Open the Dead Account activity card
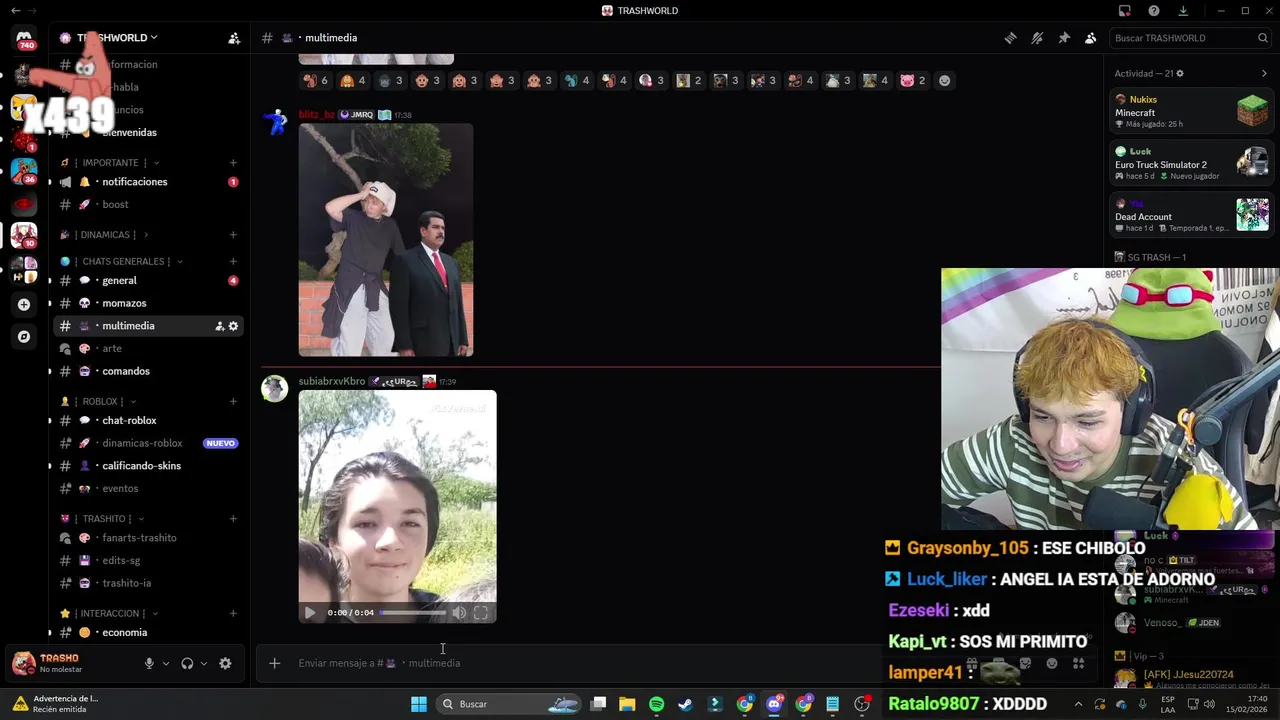Image resolution: width=1280 pixels, height=720 pixels. [x=1191, y=216]
